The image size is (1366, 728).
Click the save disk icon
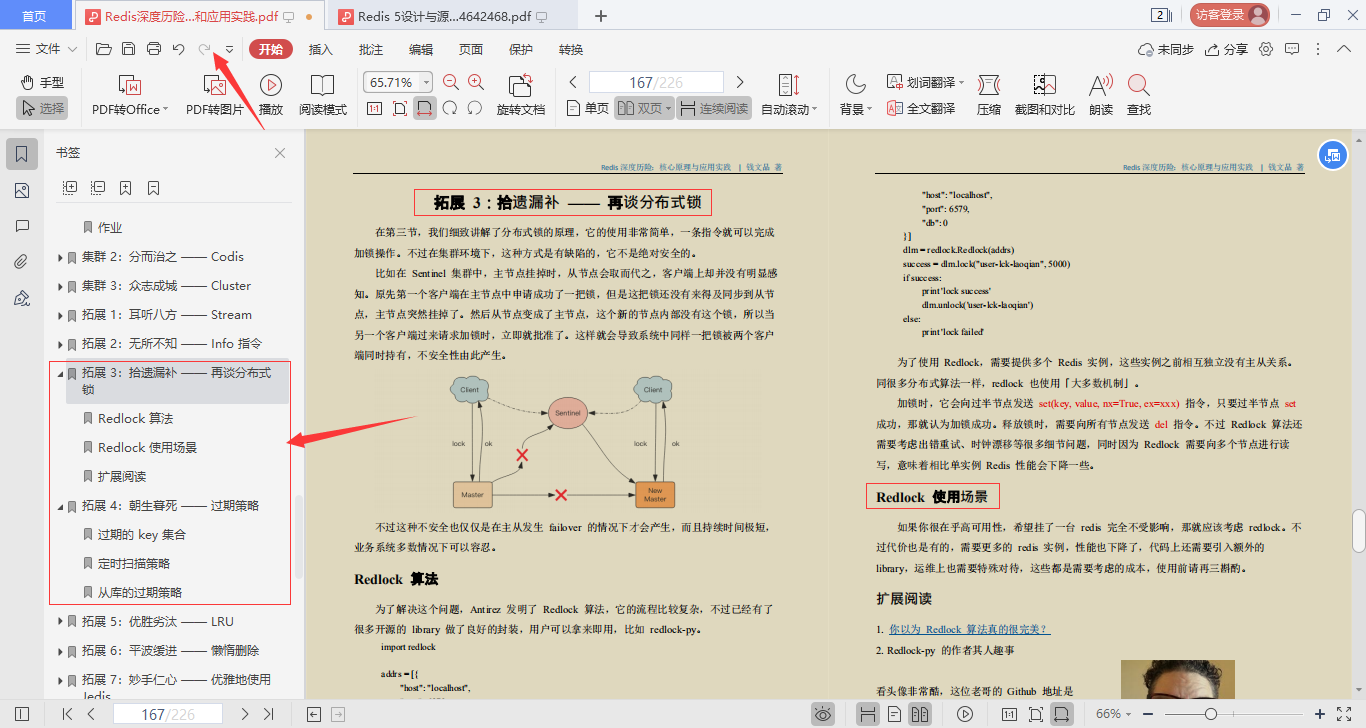pyautogui.click(x=128, y=49)
